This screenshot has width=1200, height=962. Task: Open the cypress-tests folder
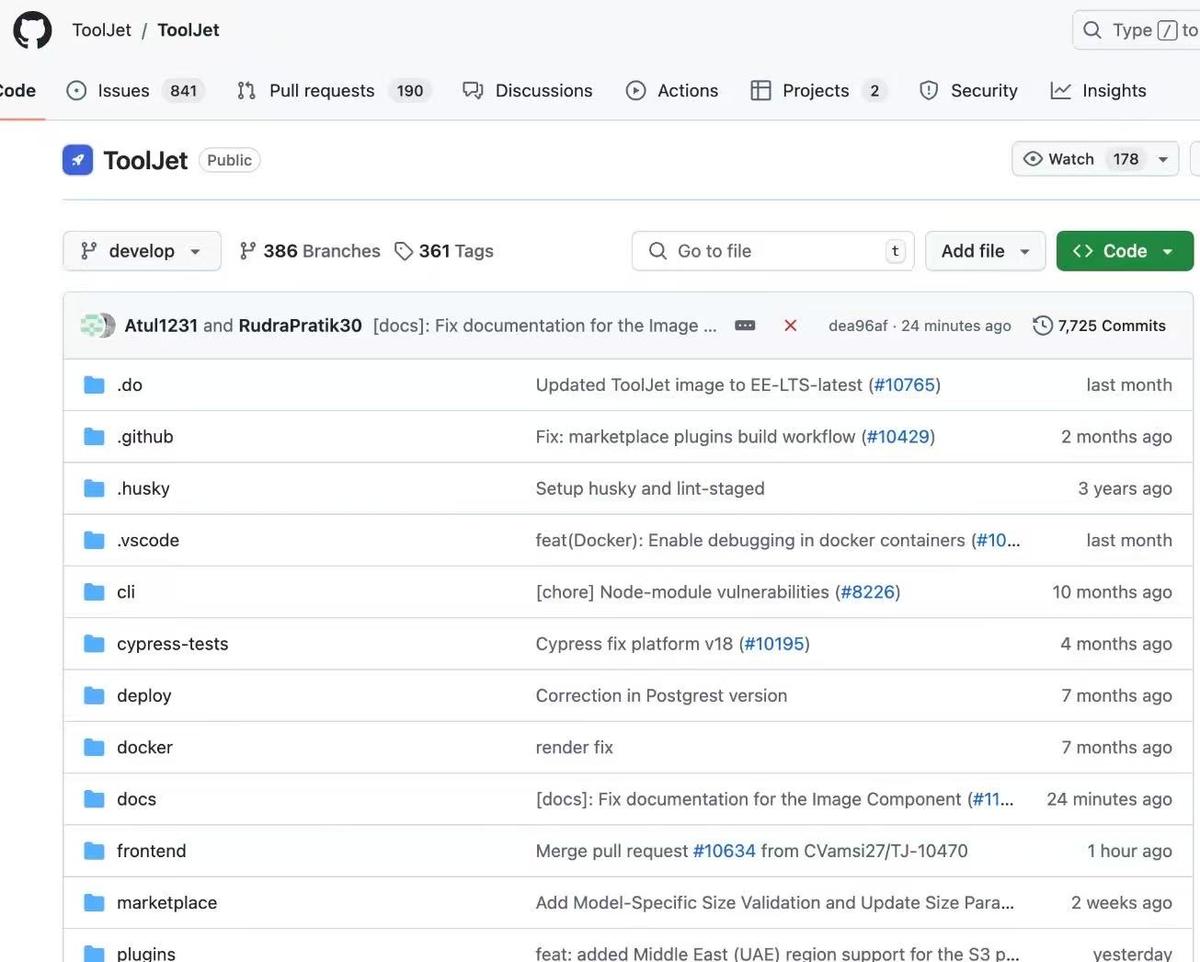pos(172,644)
